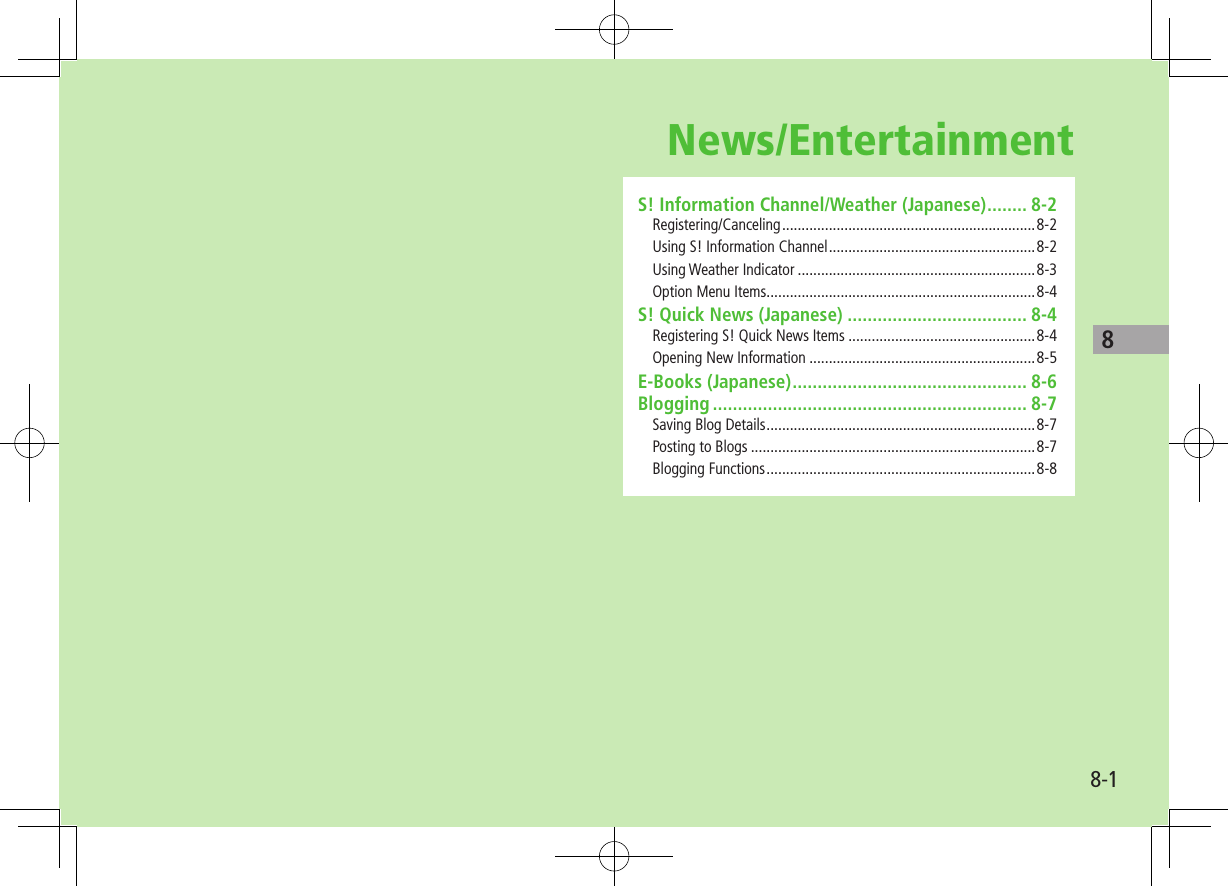Select the gray chapter 8 side tab

(x=1131, y=340)
